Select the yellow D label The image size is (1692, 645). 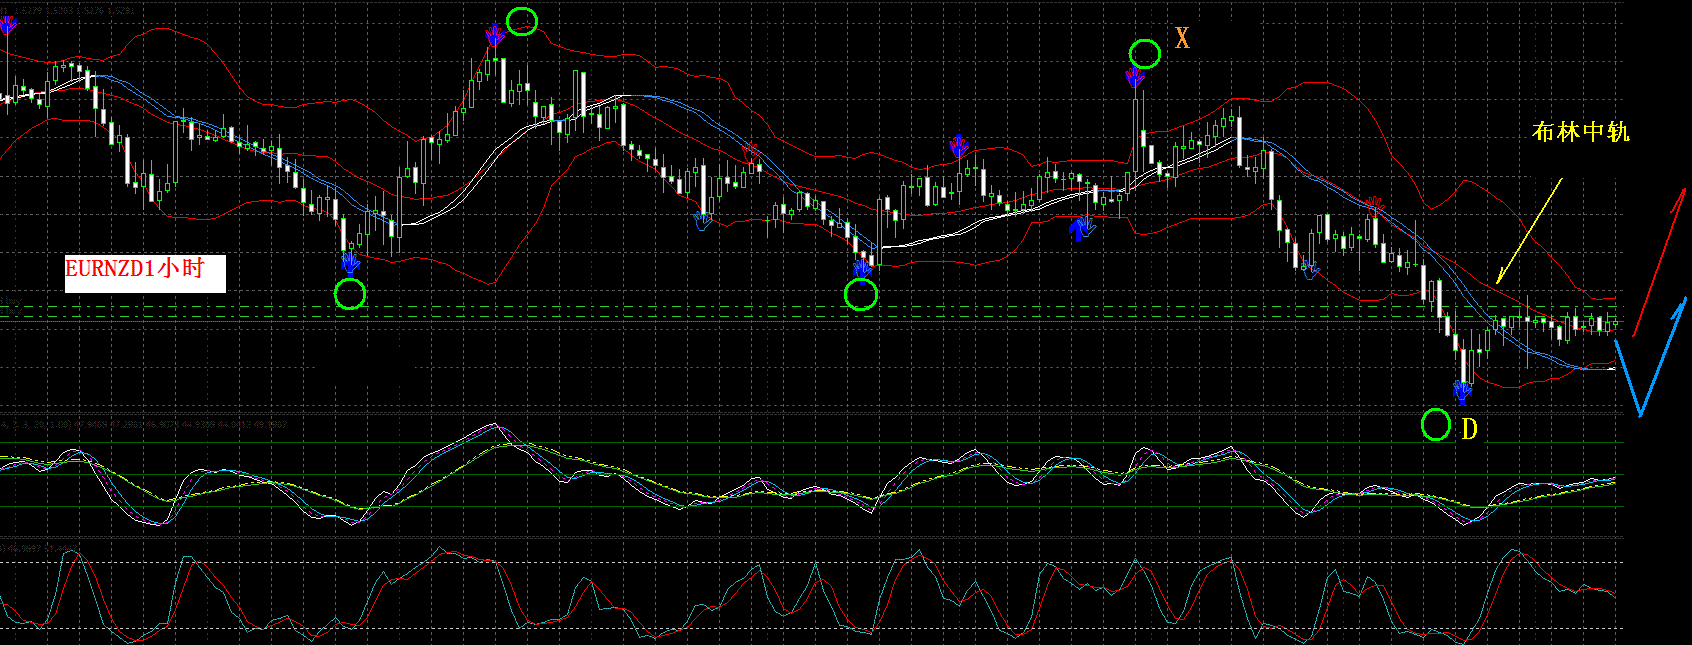point(1469,429)
